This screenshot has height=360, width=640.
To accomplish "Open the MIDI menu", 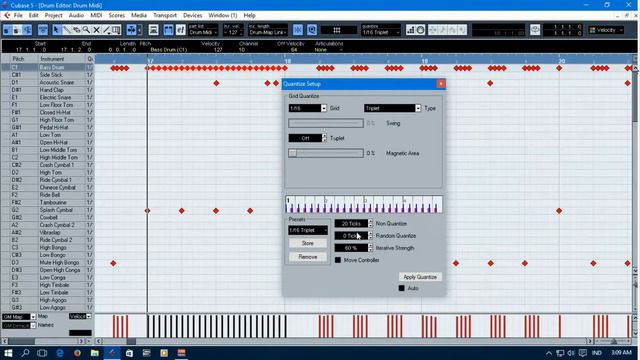I will coord(96,15).
